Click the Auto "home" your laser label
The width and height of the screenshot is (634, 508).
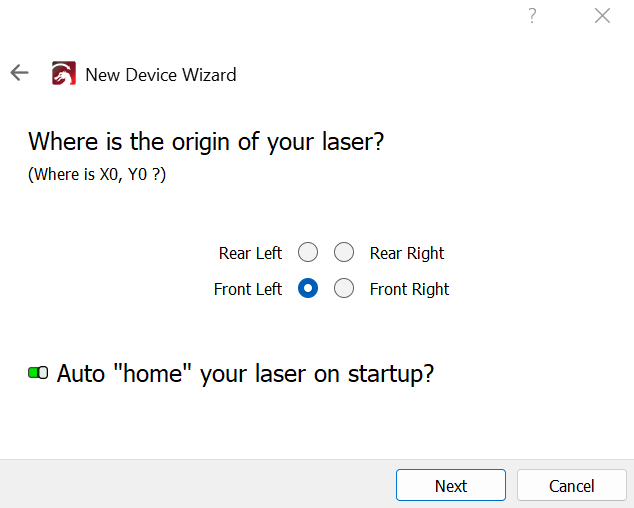[245, 374]
